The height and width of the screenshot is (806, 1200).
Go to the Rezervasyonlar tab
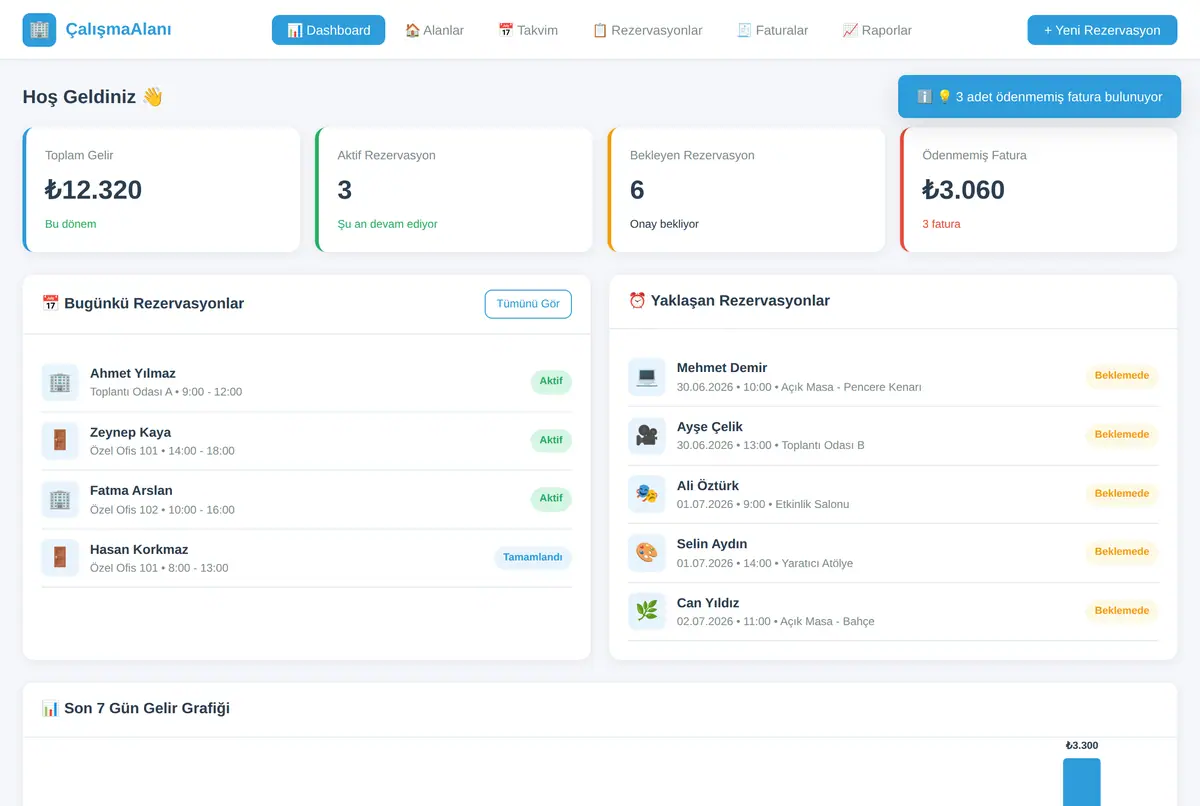click(647, 30)
